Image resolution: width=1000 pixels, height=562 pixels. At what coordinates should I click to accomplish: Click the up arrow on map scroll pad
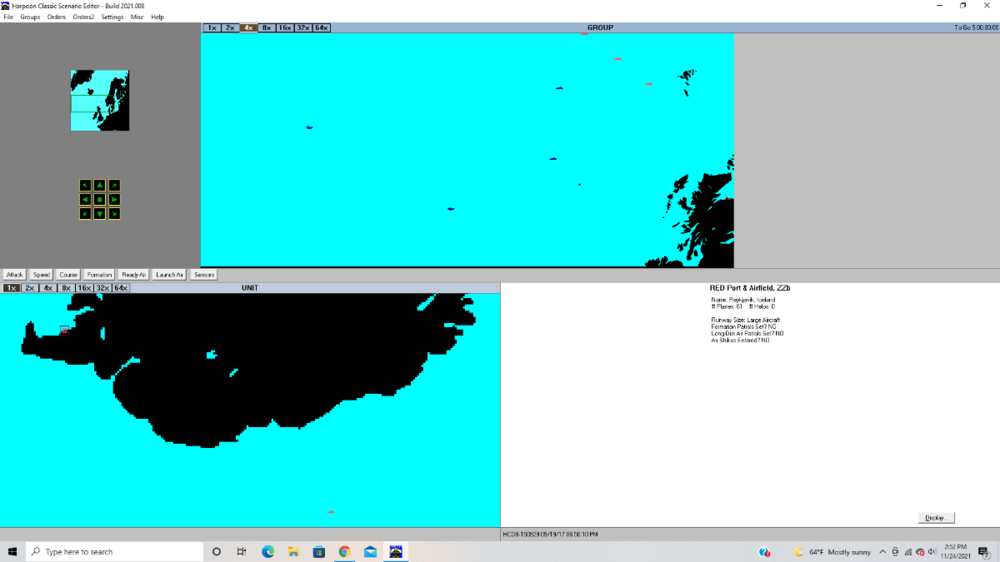100,185
